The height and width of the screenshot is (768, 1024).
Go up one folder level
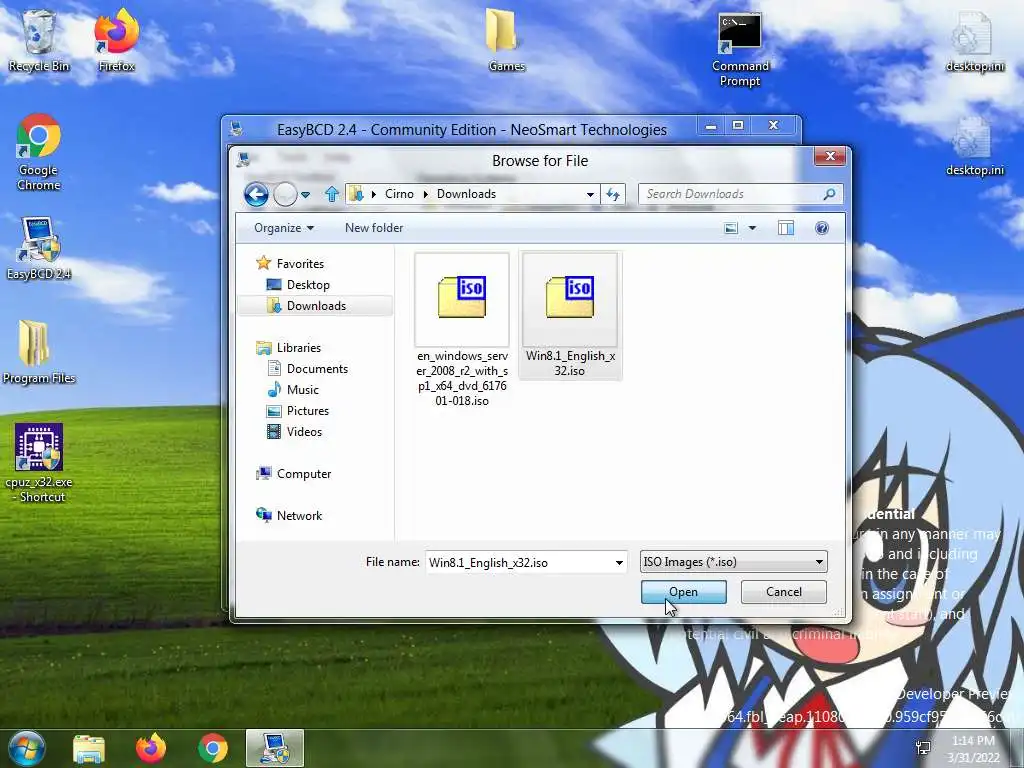pos(332,194)
